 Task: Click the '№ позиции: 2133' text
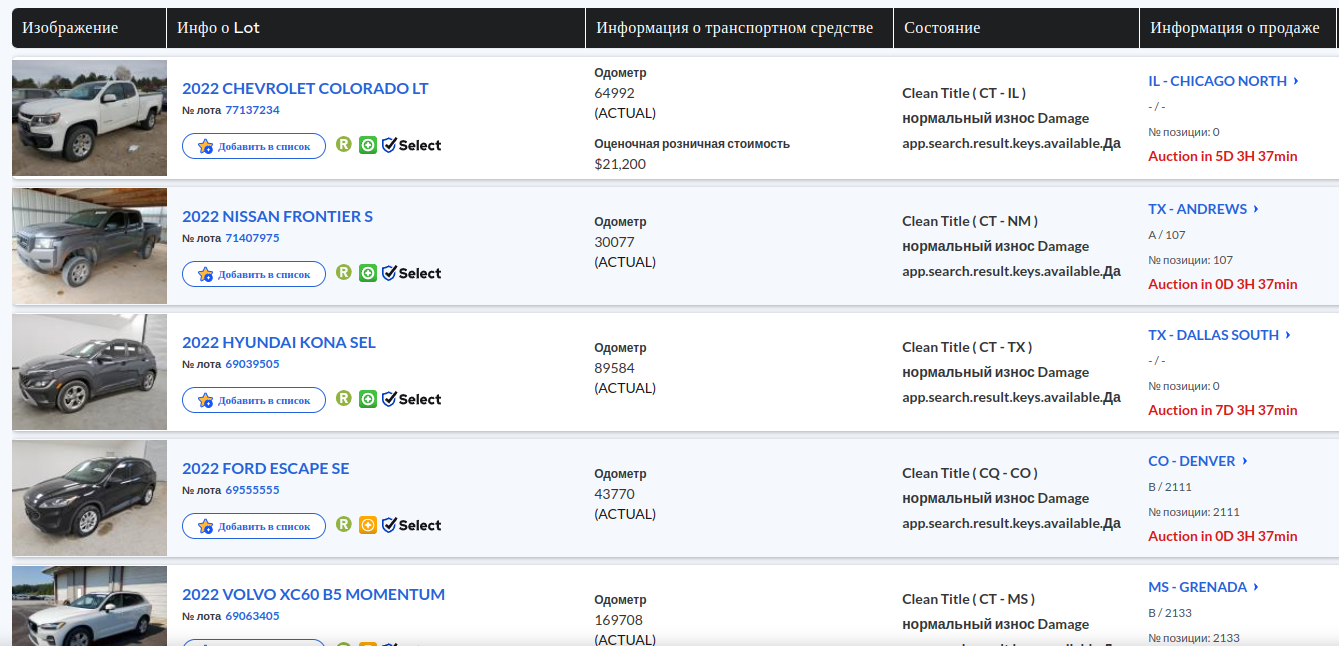coord(1194,638)
